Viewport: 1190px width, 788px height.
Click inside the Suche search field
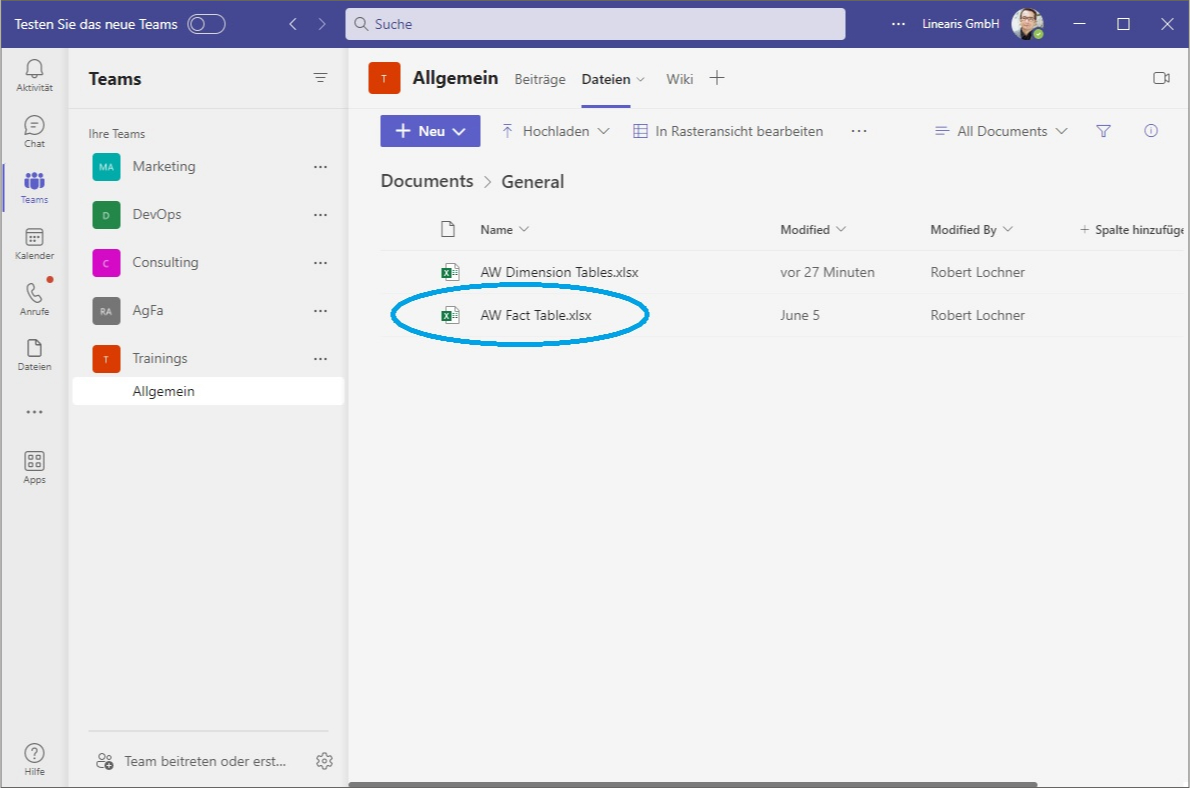(596, 23)
